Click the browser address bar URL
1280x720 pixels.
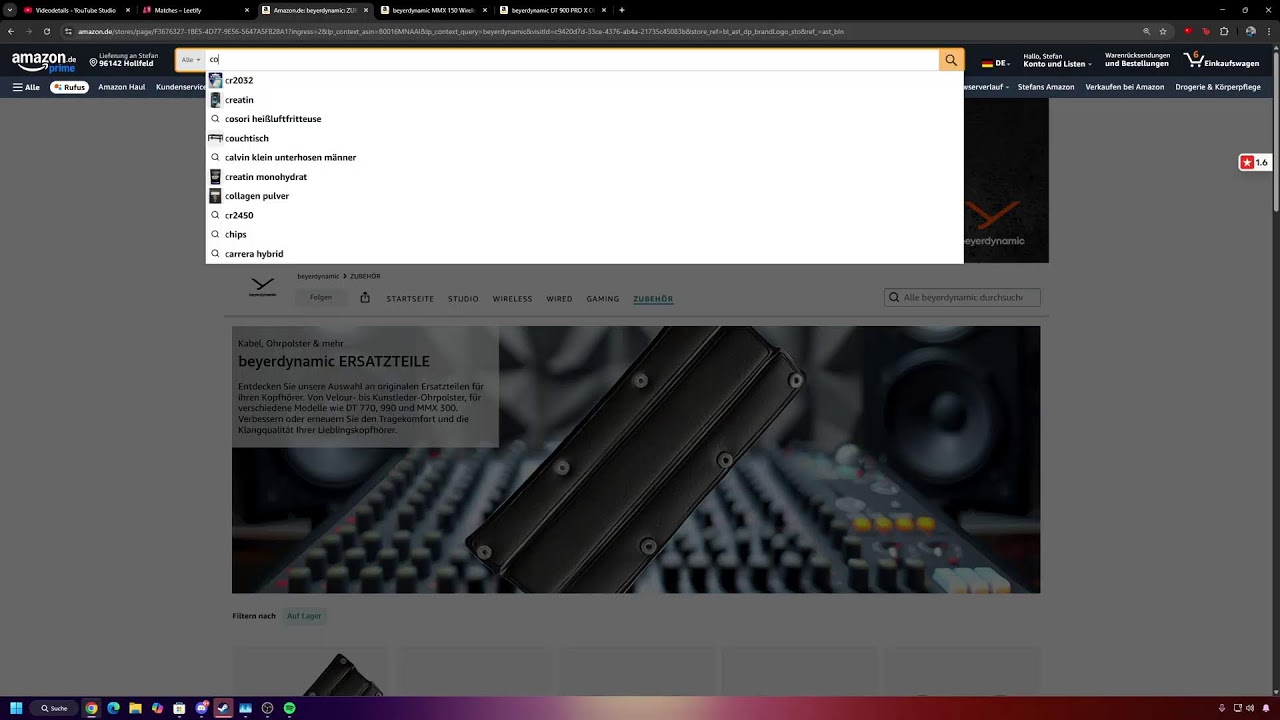pyautogui.click(x=460, y=31)
